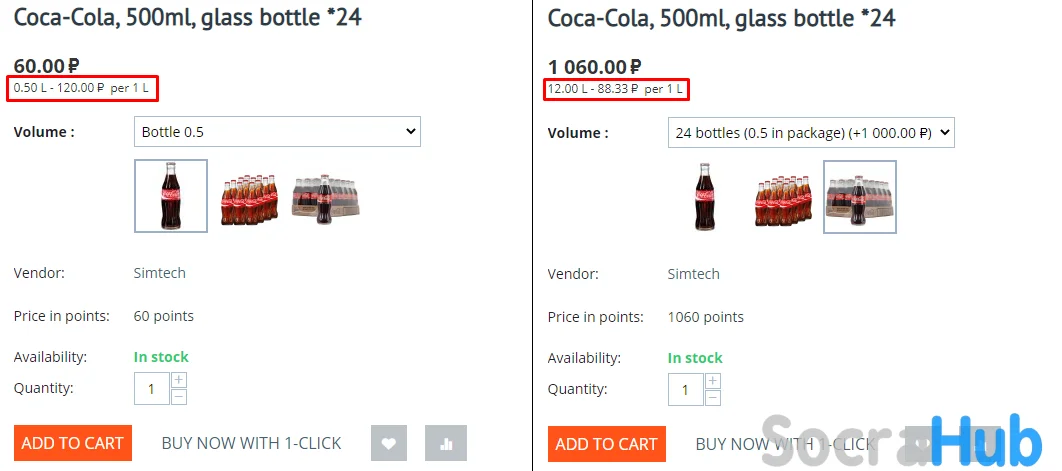
Task: Open Simtech vendor link in right panel
Action: coord(693,274)
